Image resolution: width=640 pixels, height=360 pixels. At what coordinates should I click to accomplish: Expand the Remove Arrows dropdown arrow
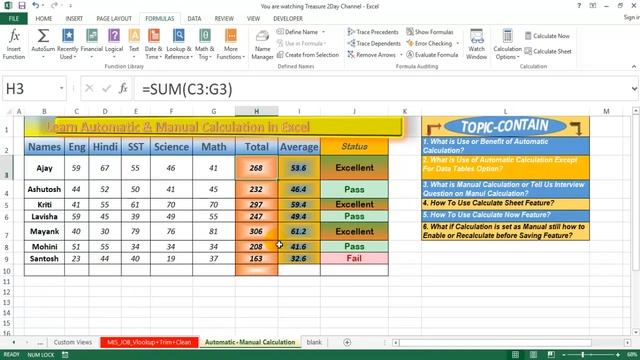[401, 55]
